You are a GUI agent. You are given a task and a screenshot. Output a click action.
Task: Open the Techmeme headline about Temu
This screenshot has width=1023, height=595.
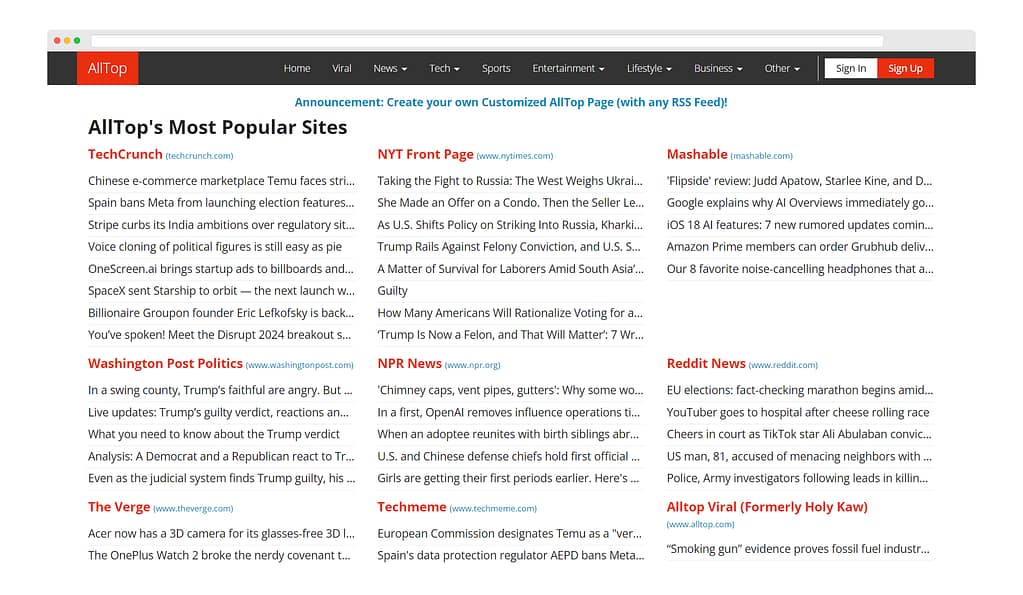click(x=511, y=533)
